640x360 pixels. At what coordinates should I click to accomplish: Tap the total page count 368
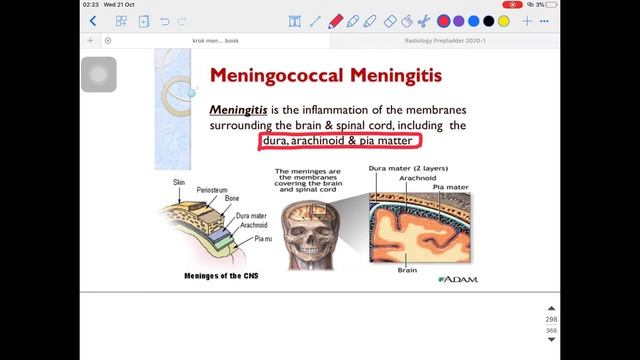tap(551, 331)
